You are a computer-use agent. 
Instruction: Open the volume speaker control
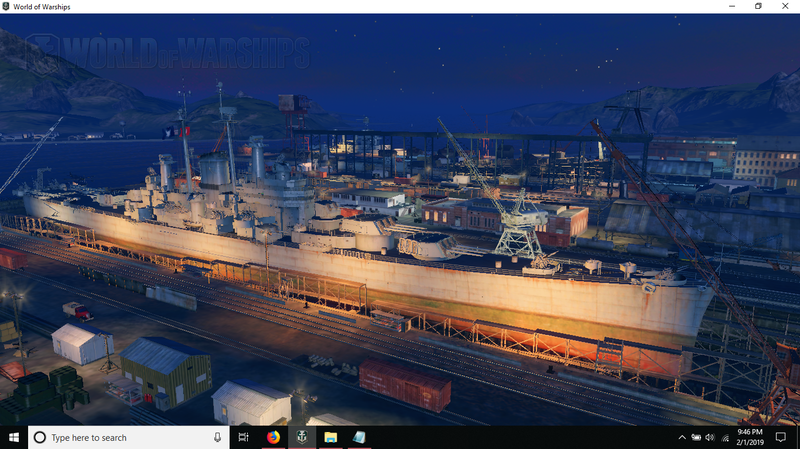[709, 437]
